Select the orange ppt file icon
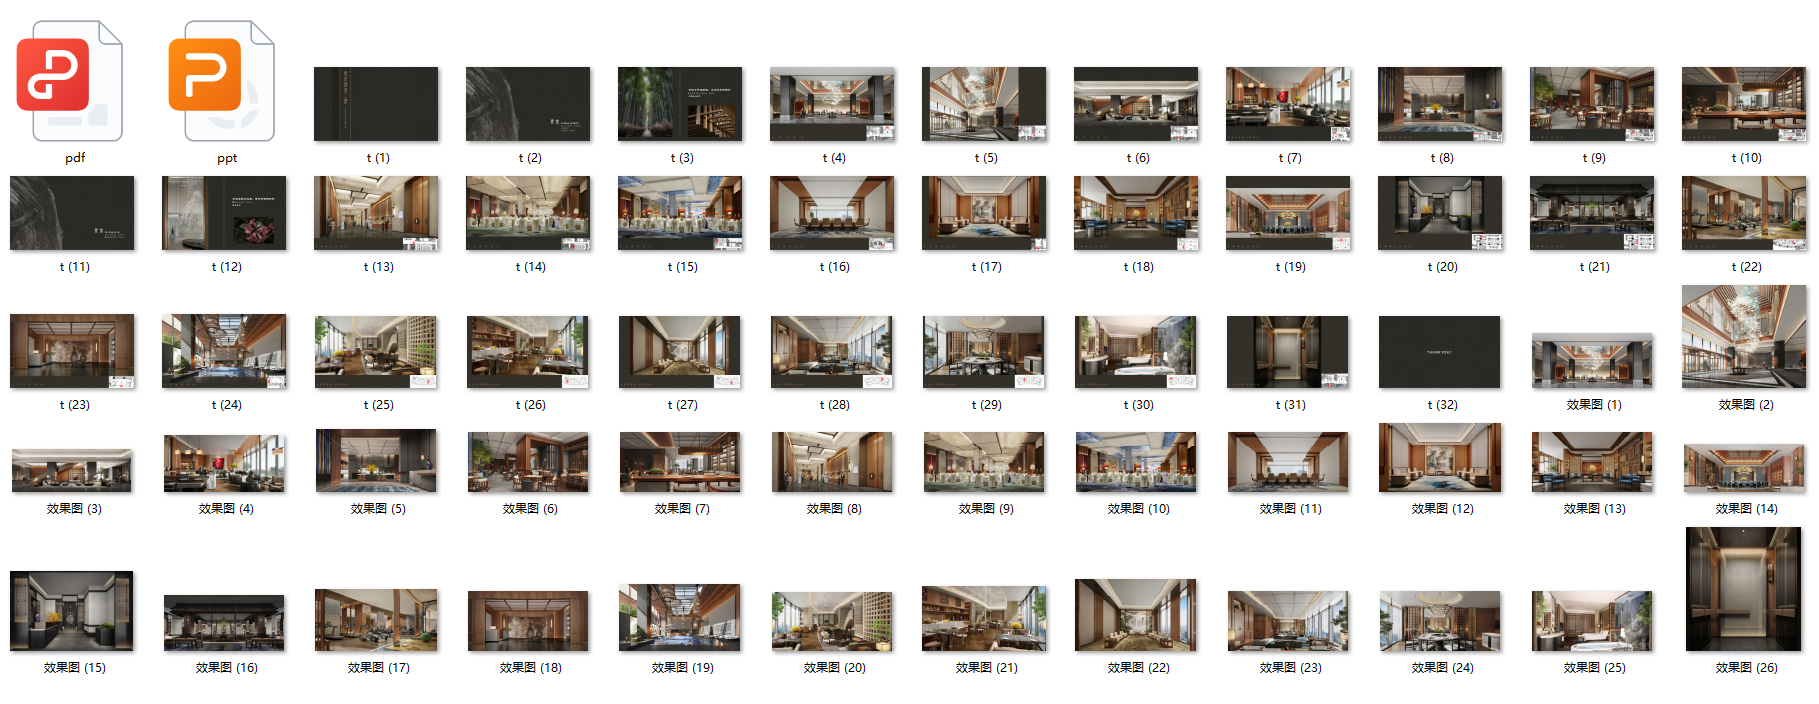The height and width of the screenshot is (704, 1819). pyautogui.click(x=222, y=82)
